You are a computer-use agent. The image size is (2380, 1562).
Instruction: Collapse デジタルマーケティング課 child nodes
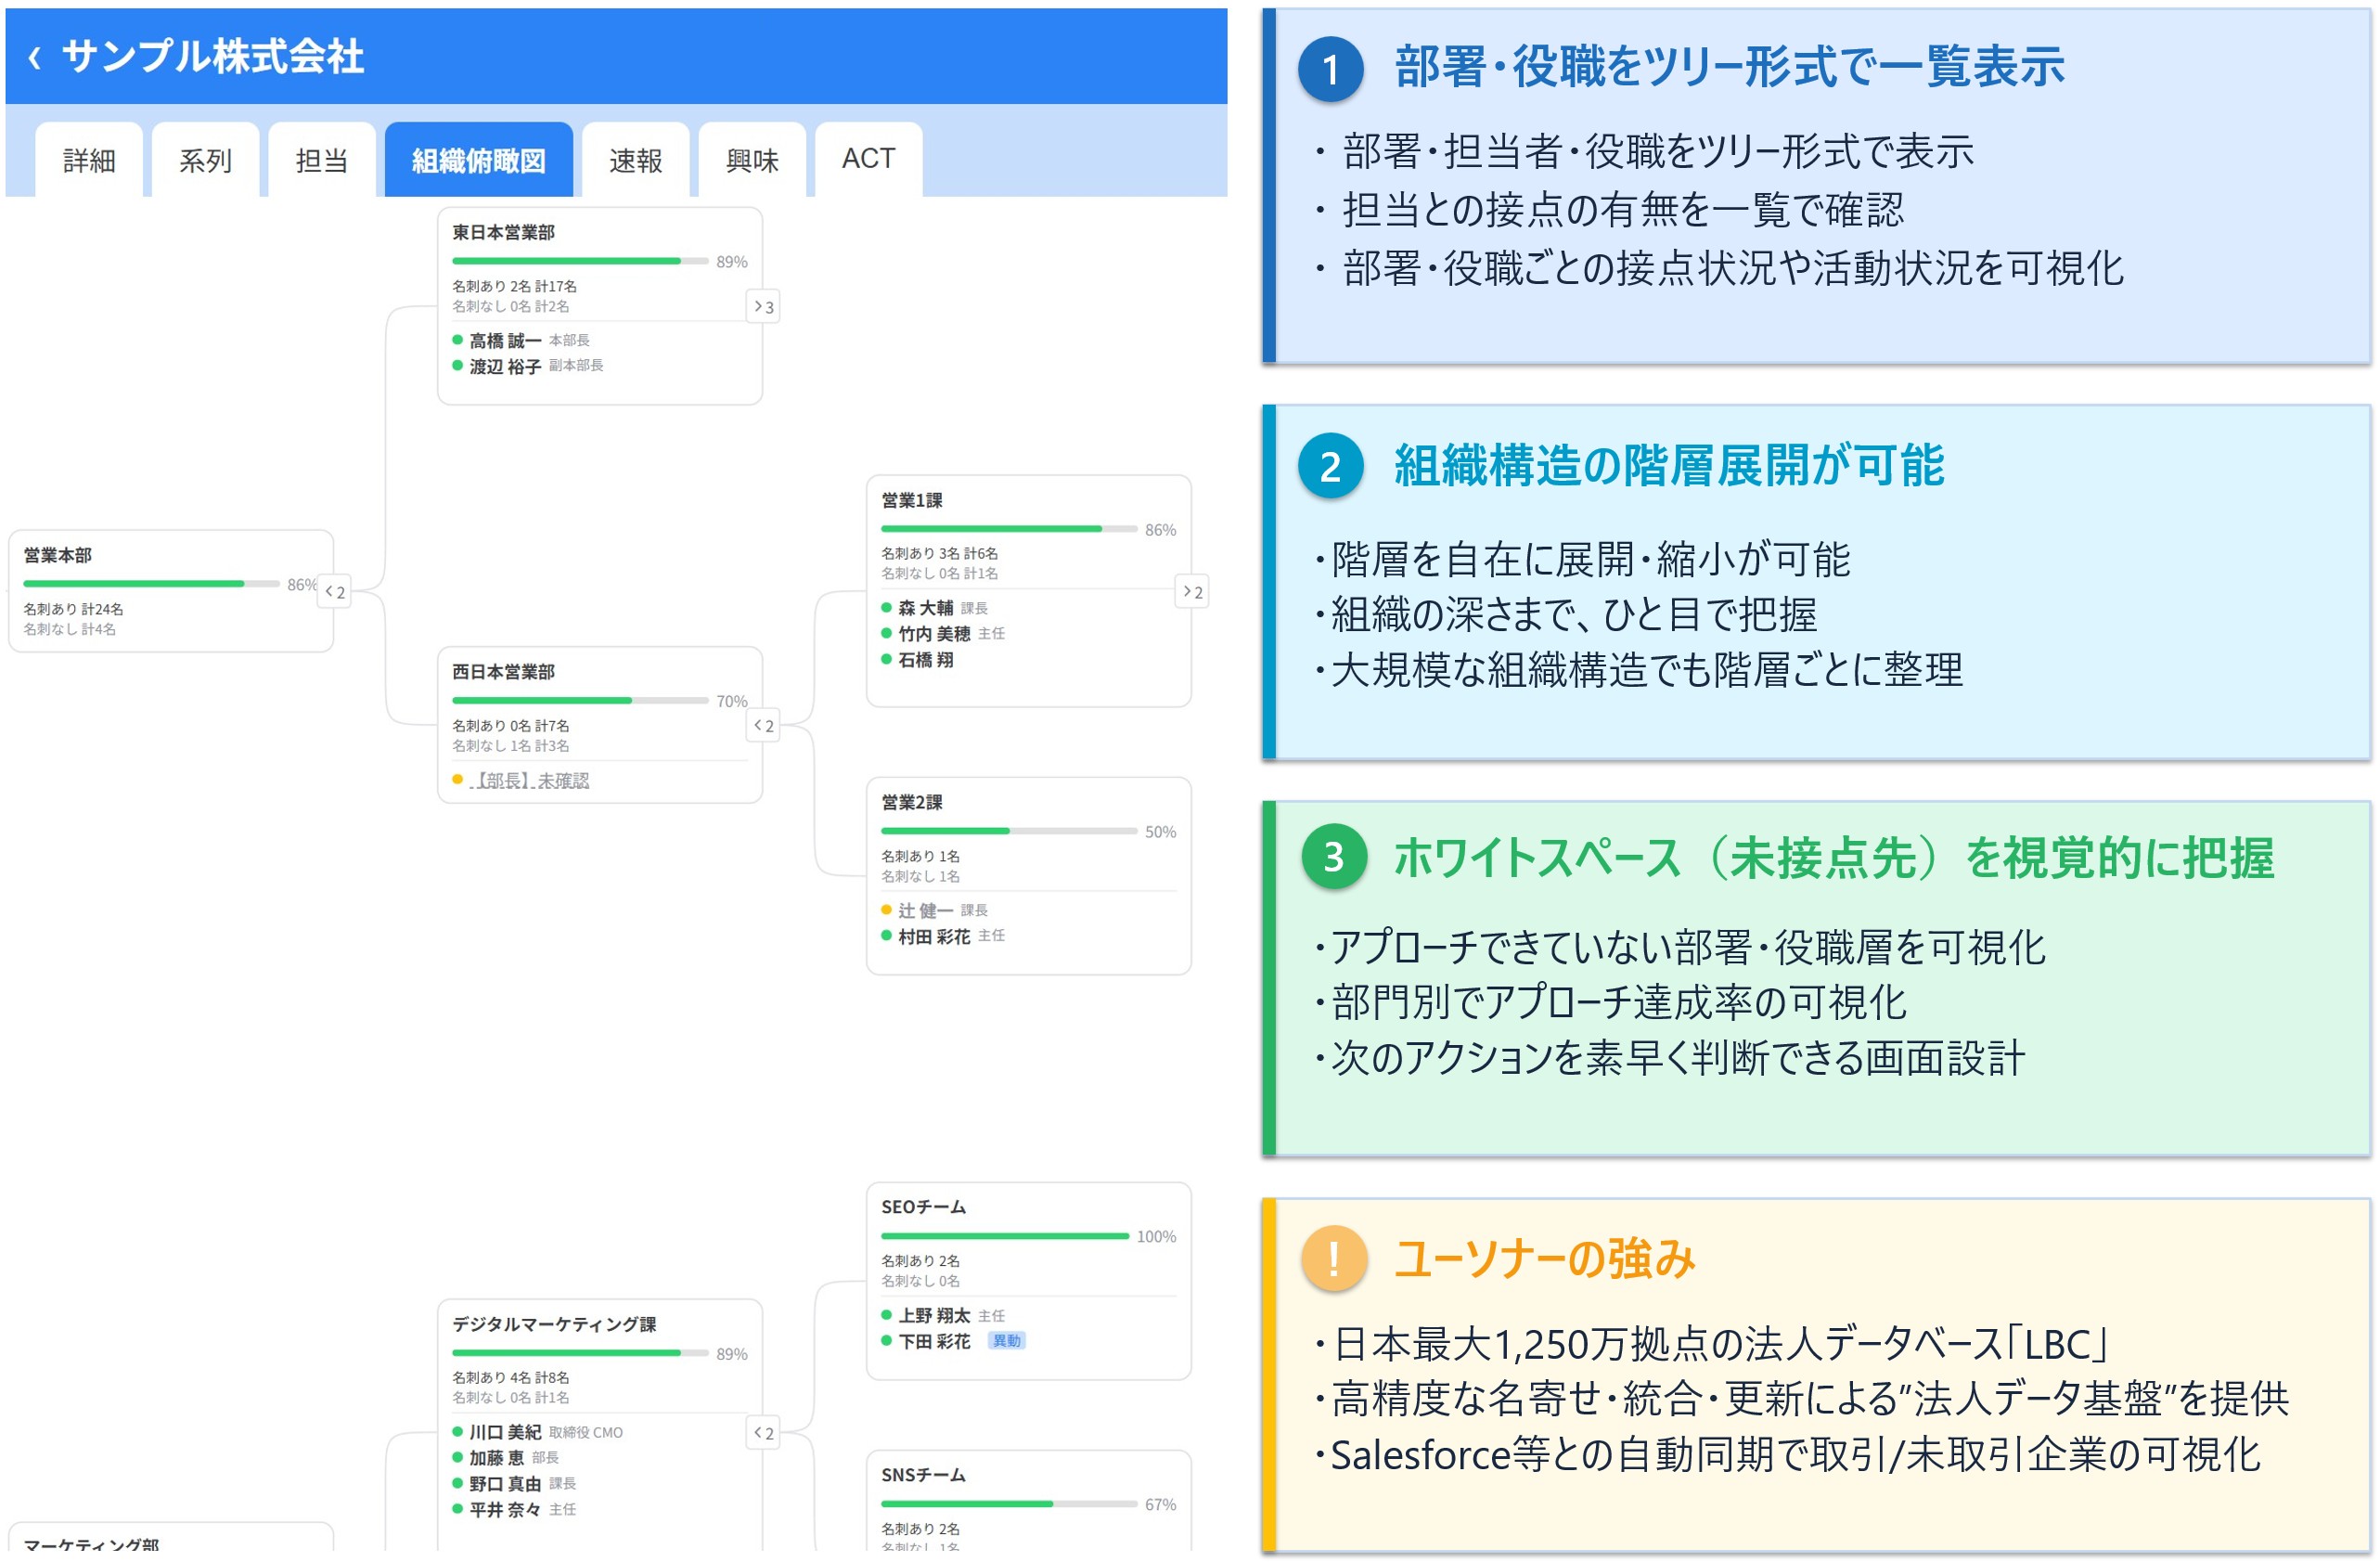pos(763,1434)
